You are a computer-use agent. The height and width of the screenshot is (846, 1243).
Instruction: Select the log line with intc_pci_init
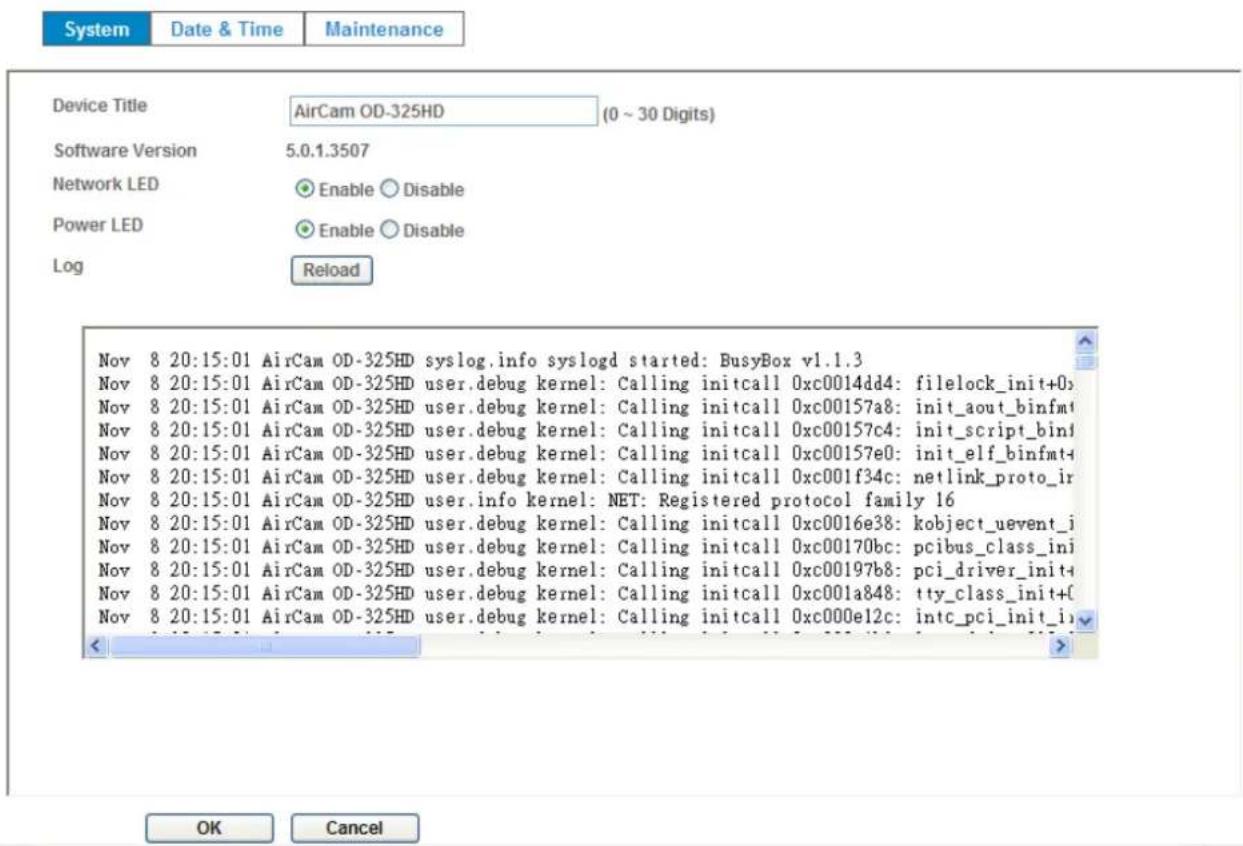tap(586, 617)
